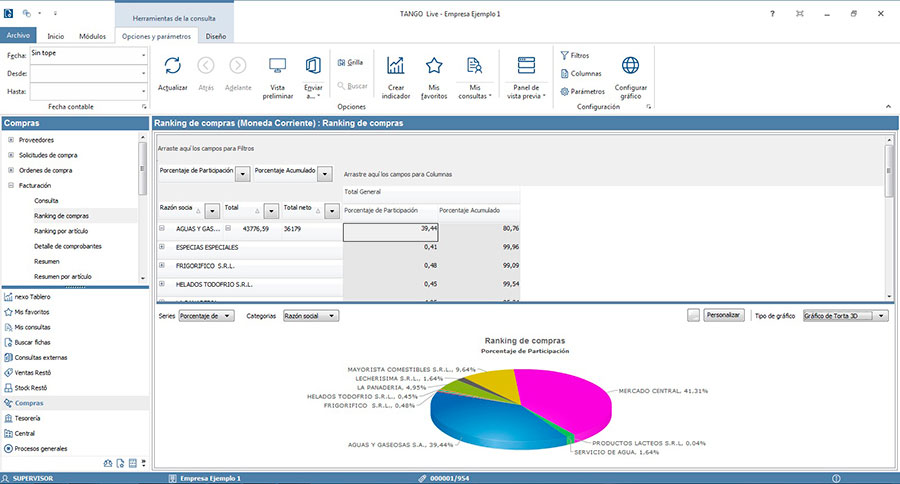Open the Filtros funnel option
The width and height of the screenshot is (900, 484).
point(575,55)
